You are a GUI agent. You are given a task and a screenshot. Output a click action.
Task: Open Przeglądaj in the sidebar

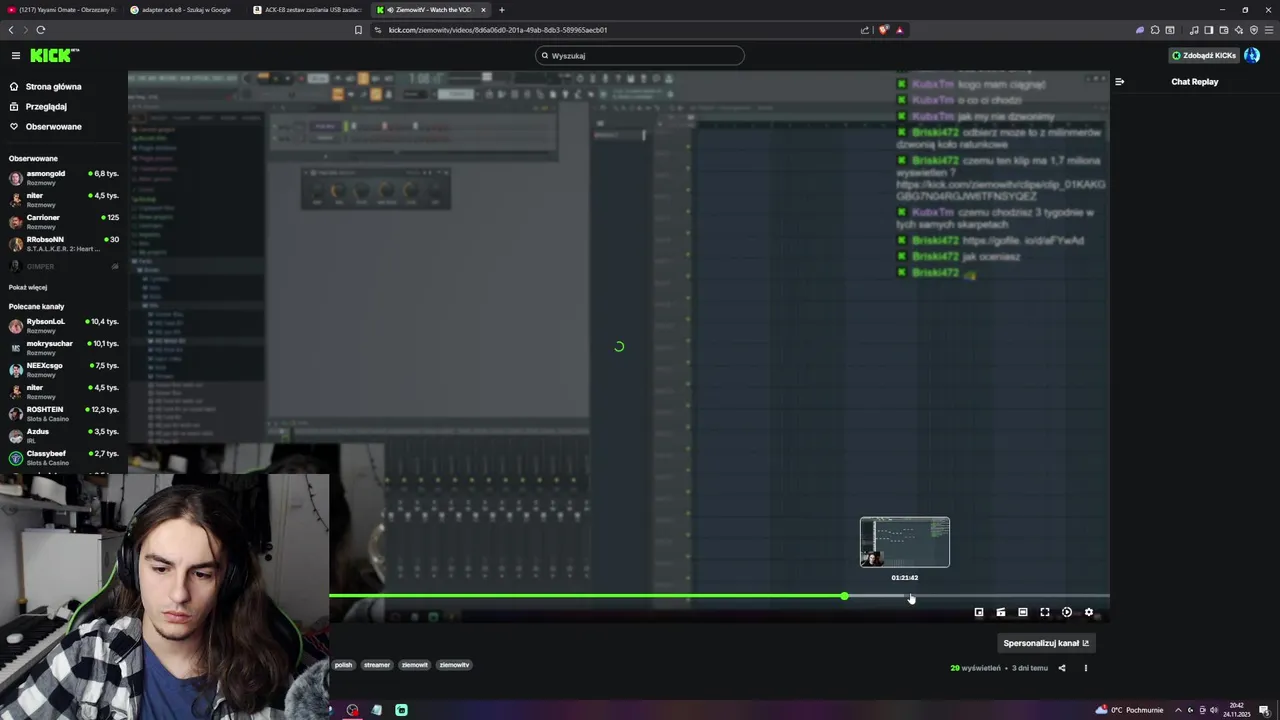[39, 107]
